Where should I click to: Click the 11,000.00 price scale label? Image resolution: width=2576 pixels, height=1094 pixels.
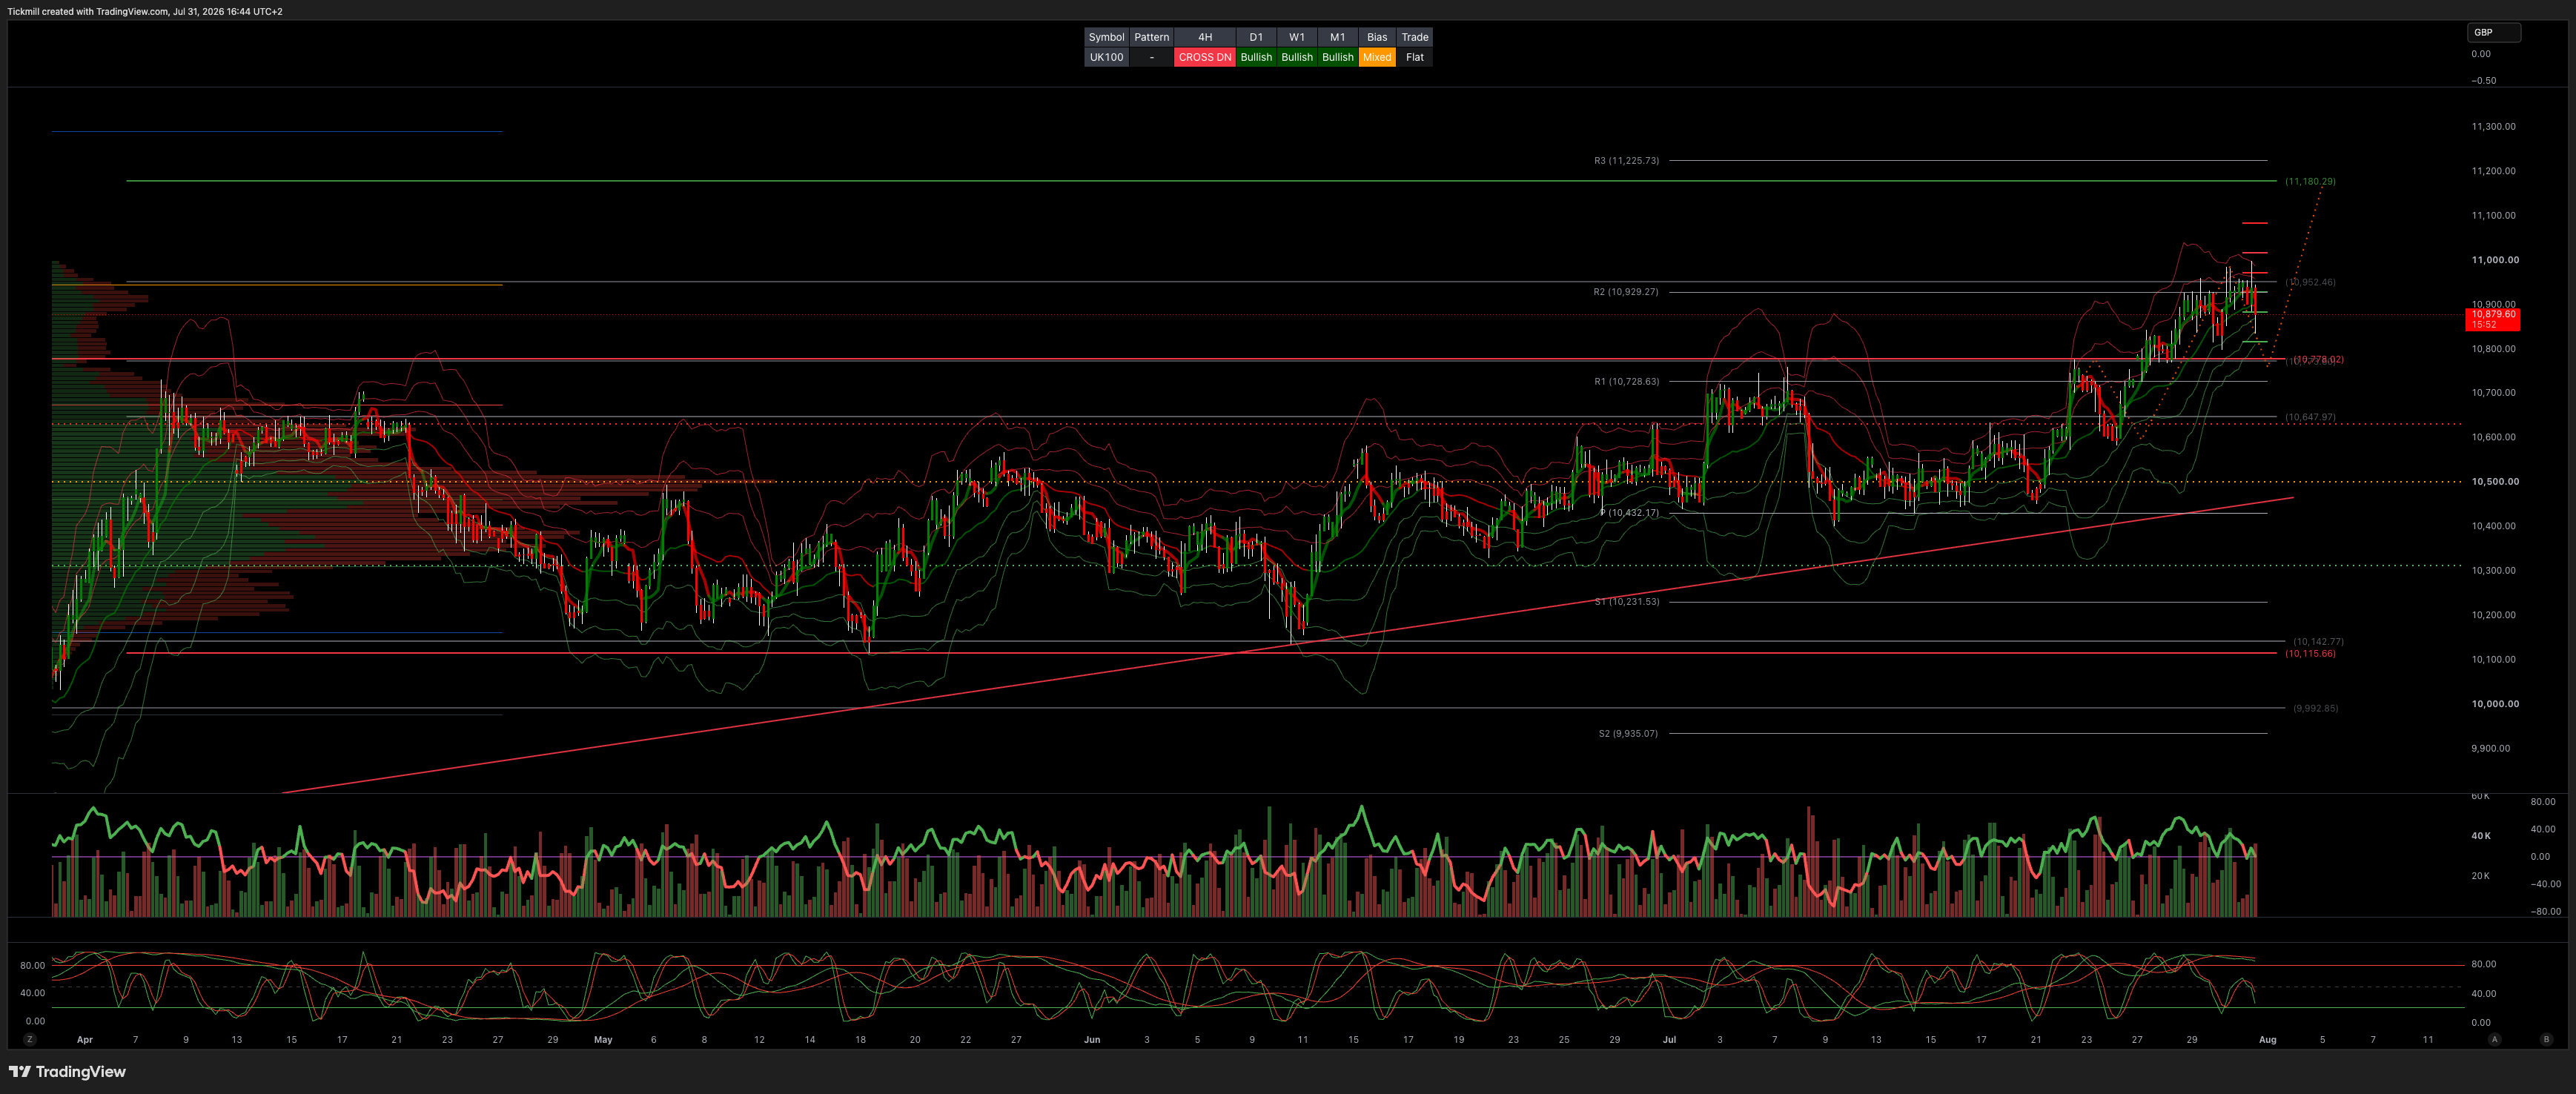pos(2495,259)
